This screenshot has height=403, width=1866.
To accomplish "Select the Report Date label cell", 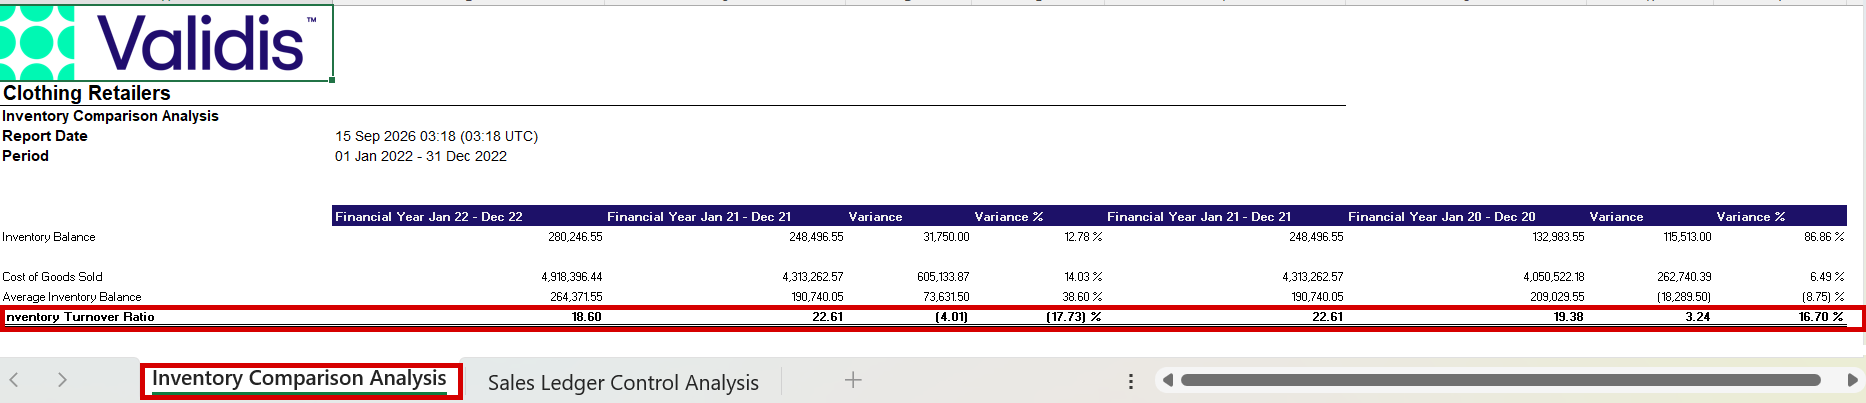I will (45, 136).
